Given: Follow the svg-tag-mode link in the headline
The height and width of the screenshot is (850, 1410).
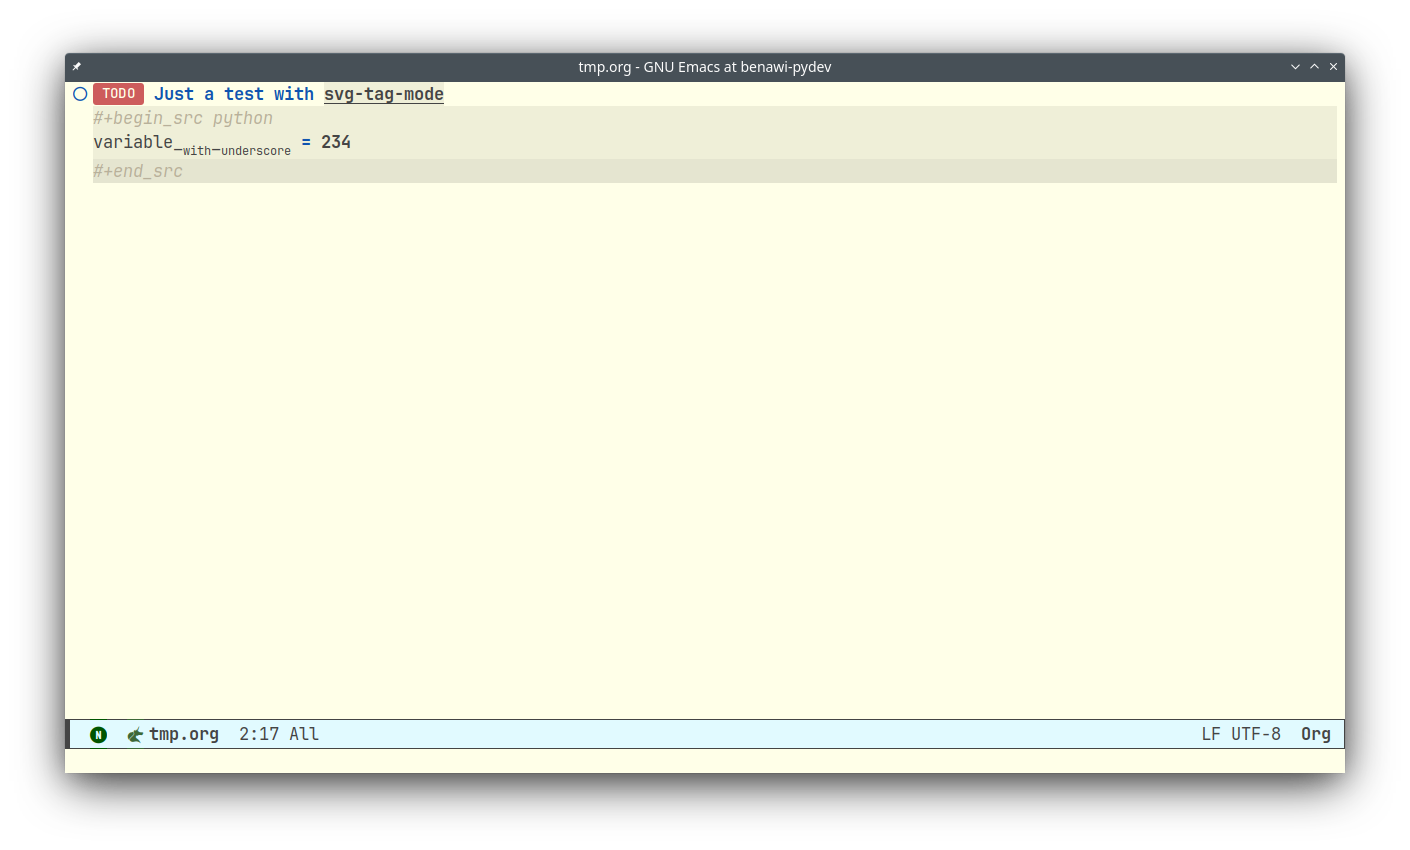Looking at the screenshot, I should coord(383,93).
